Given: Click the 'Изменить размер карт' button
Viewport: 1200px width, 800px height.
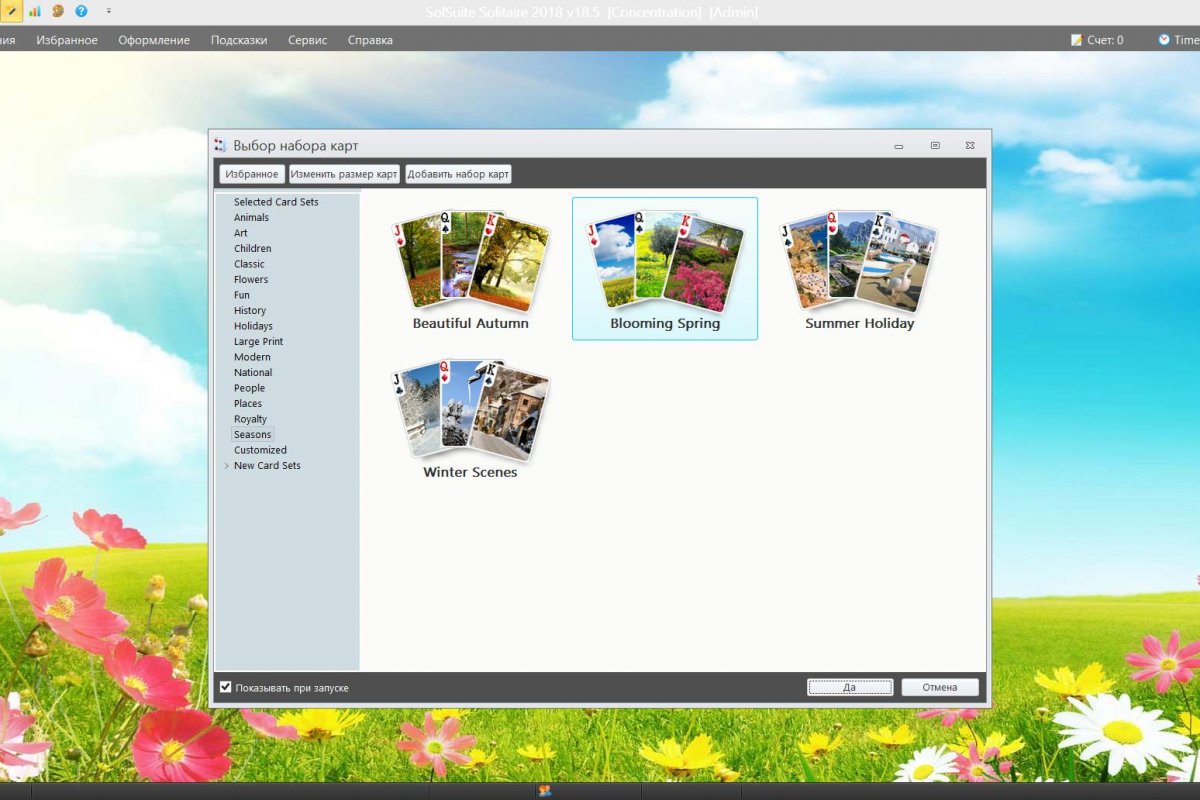Looking at the screenshot, I should (x=344, y=174).
